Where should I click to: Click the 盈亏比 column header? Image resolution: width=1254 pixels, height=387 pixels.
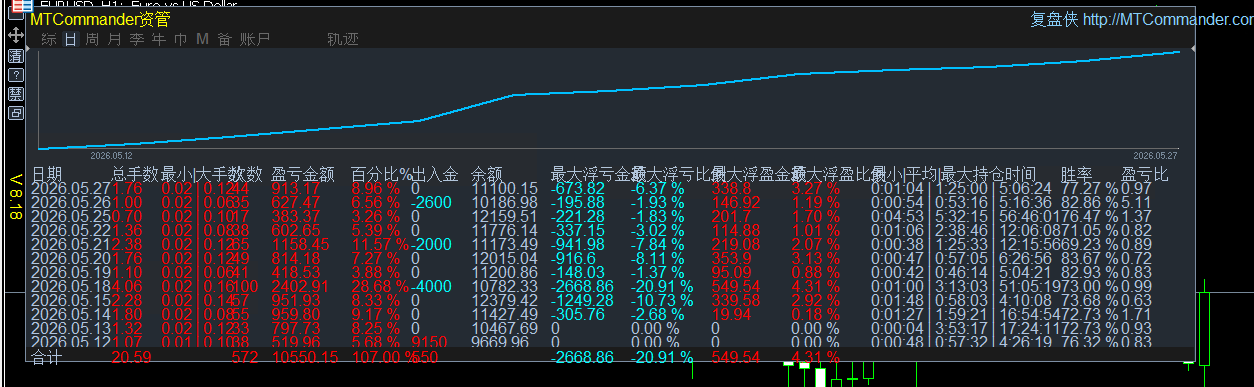coord(1145,175)
